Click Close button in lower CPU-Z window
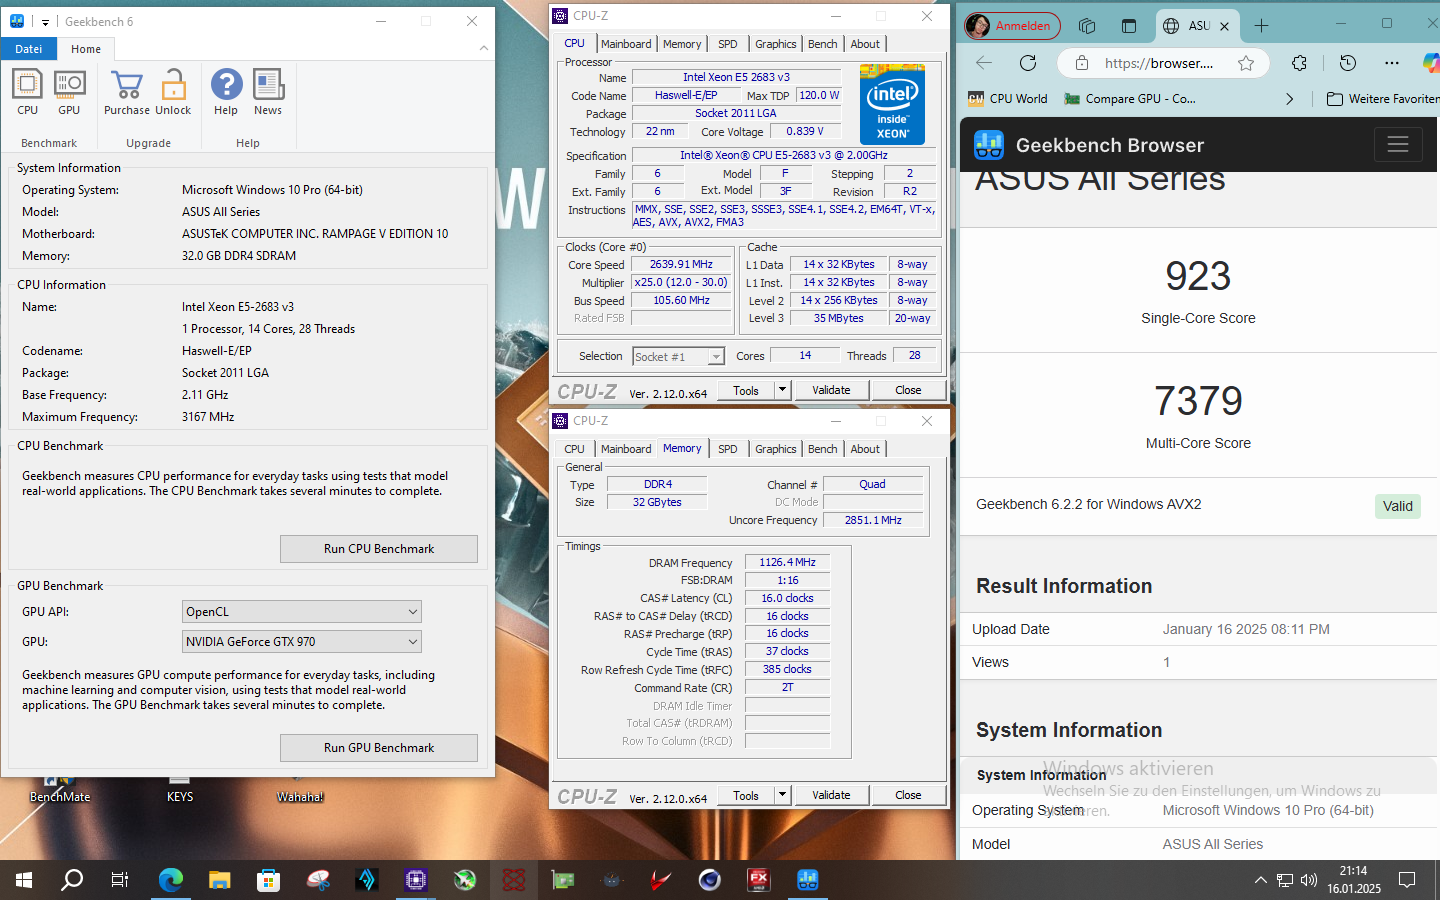The image size is (1440, 900). [x=908, y=795]
